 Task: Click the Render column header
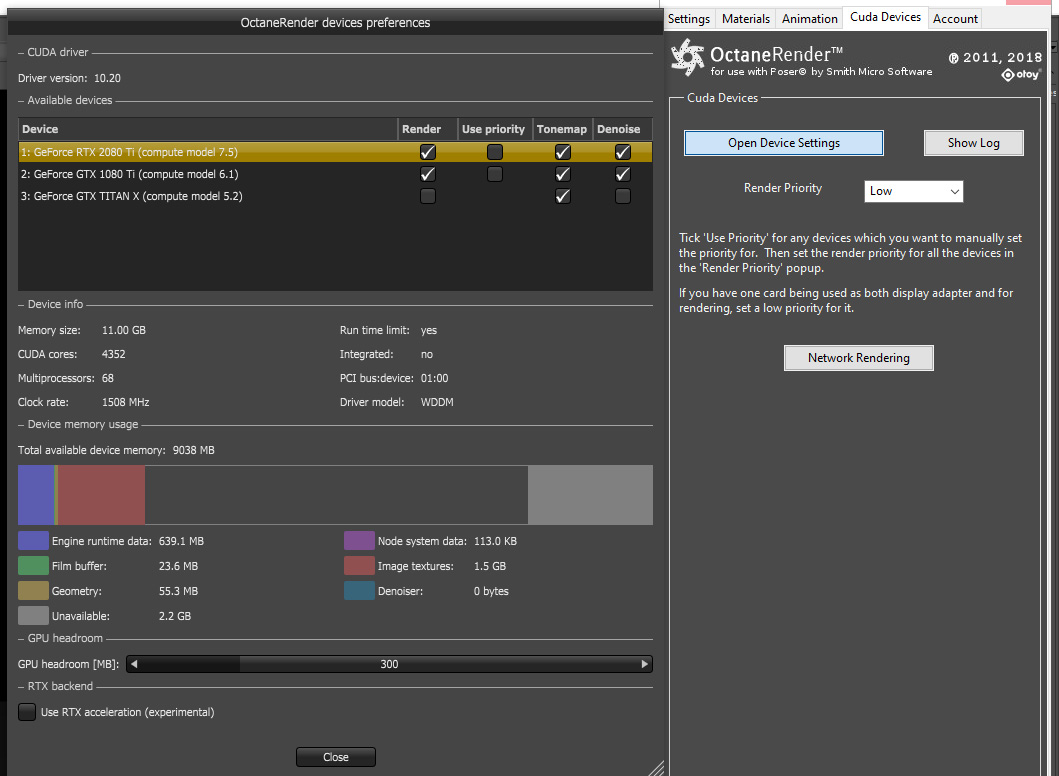click(428, 129)
